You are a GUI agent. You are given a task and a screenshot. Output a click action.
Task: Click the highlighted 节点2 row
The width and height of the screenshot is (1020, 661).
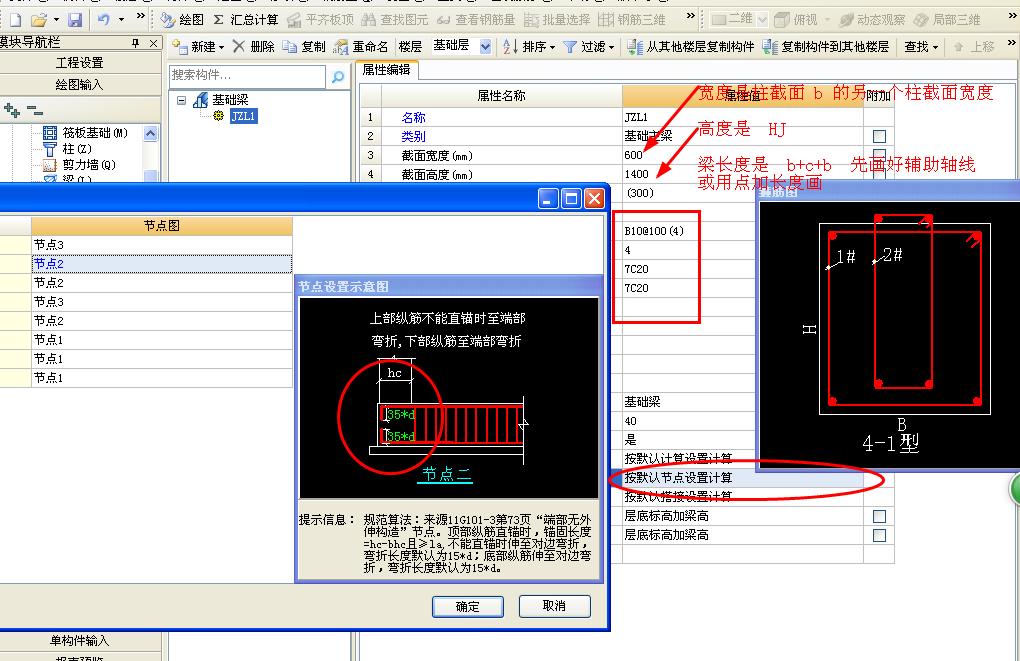click(x=161, y=263)
